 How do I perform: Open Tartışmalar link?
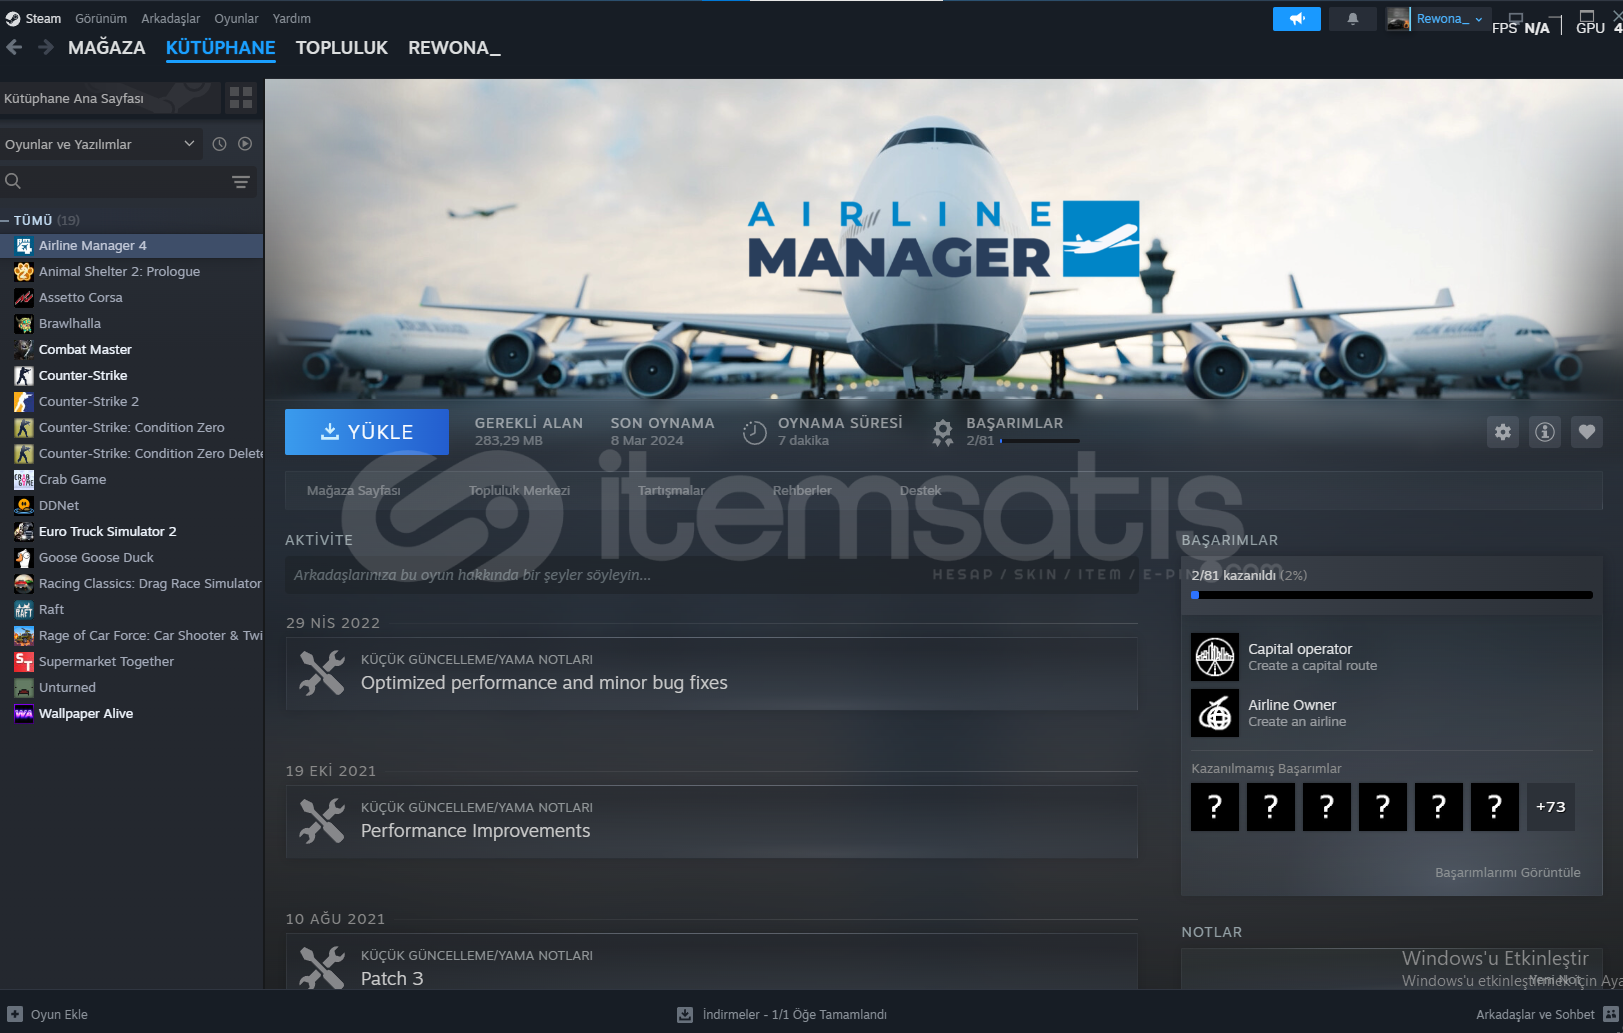click(x=671, y=491)
